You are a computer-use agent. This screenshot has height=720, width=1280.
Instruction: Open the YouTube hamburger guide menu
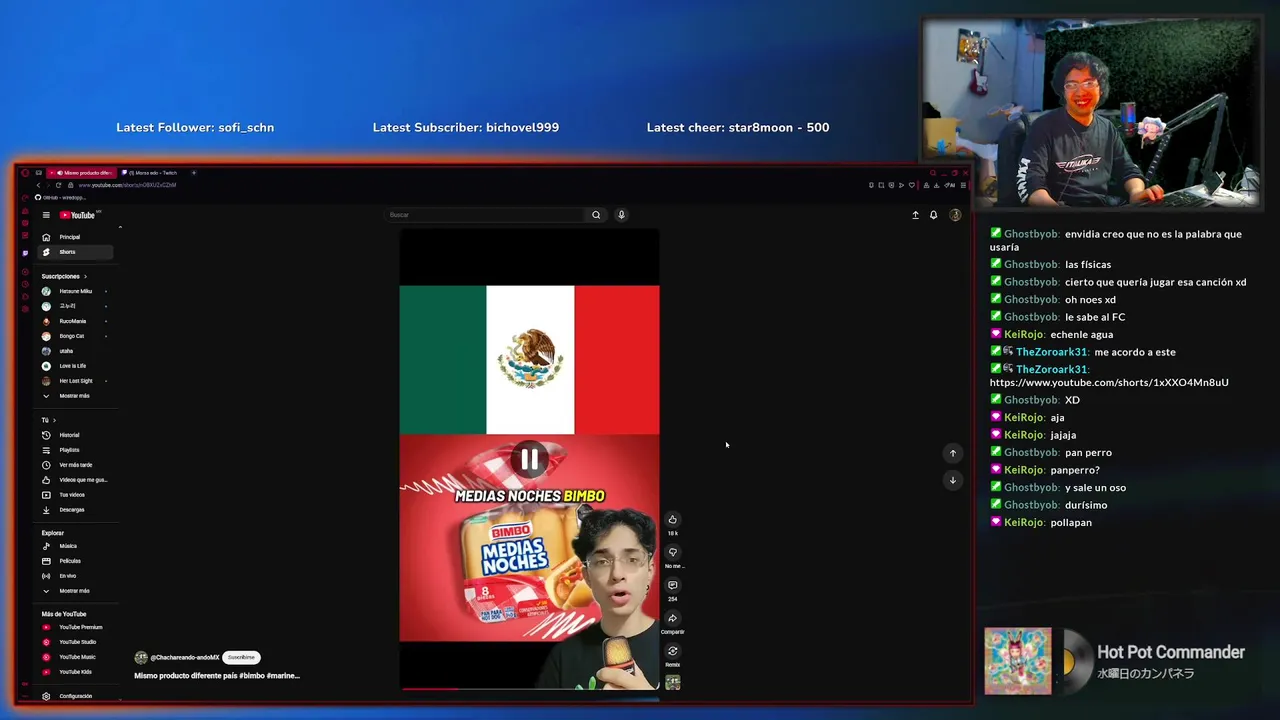coord(46,215)
